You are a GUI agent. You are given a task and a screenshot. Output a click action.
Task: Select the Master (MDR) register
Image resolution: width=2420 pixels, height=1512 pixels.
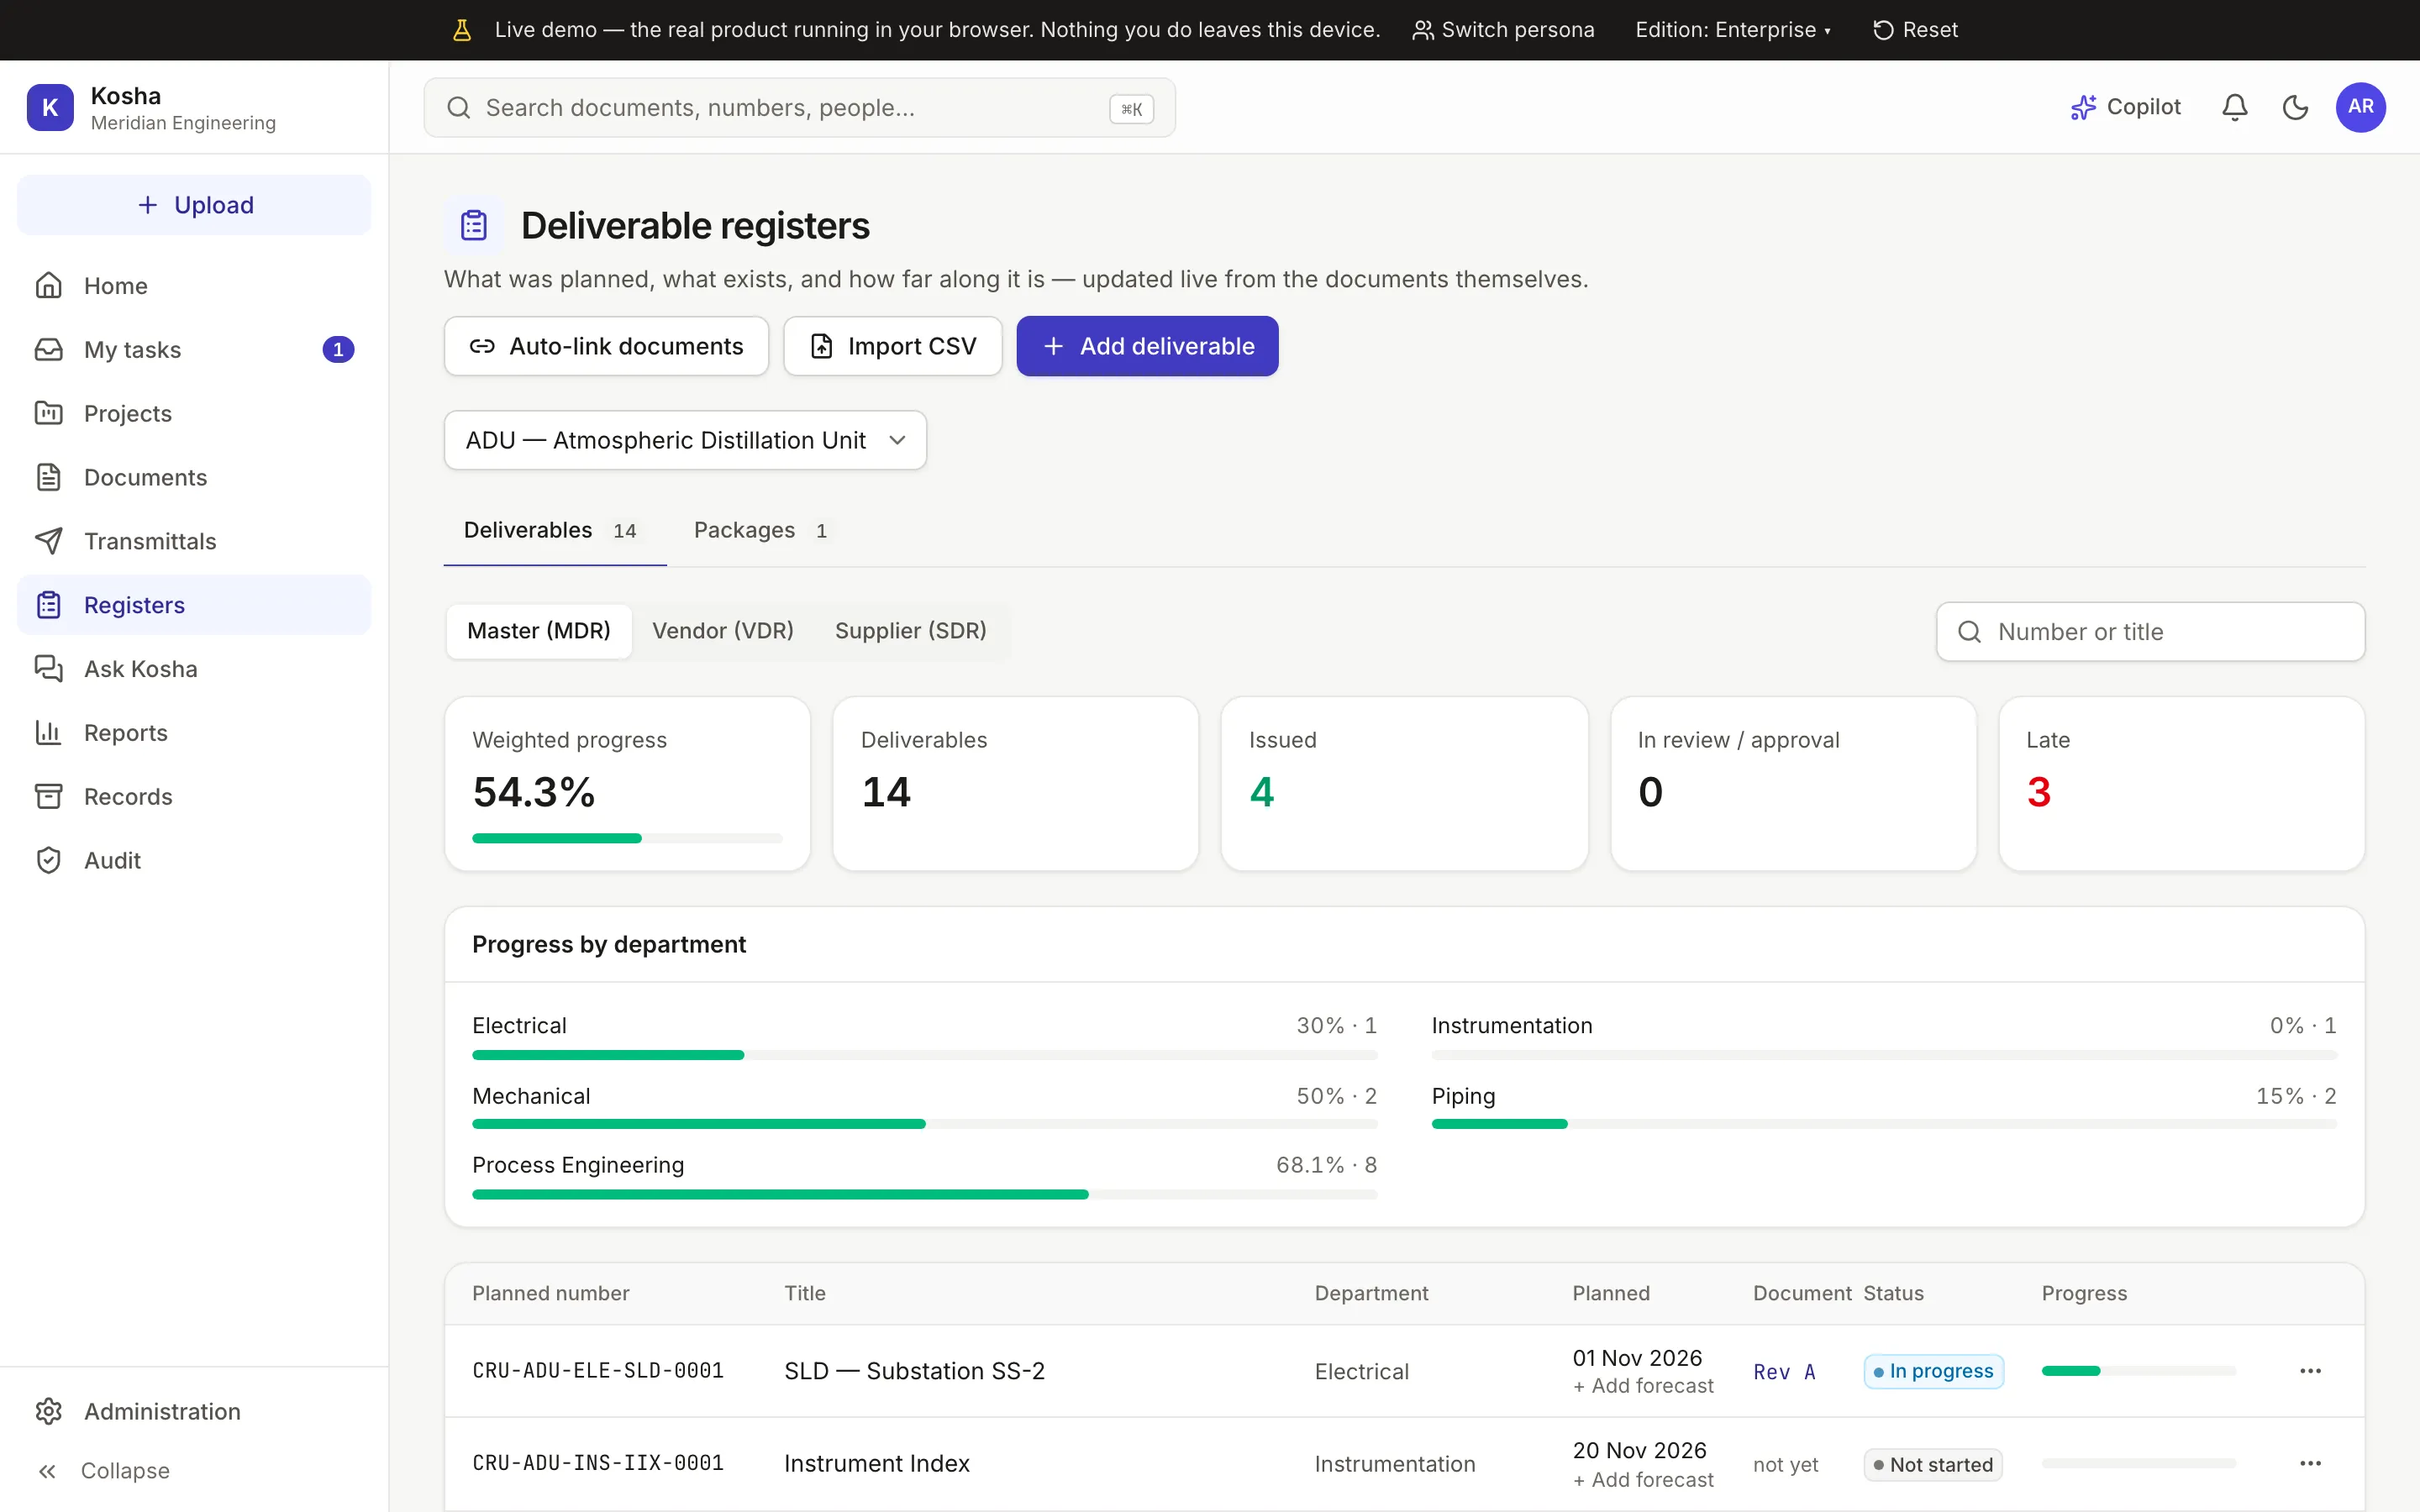point(539,631)
